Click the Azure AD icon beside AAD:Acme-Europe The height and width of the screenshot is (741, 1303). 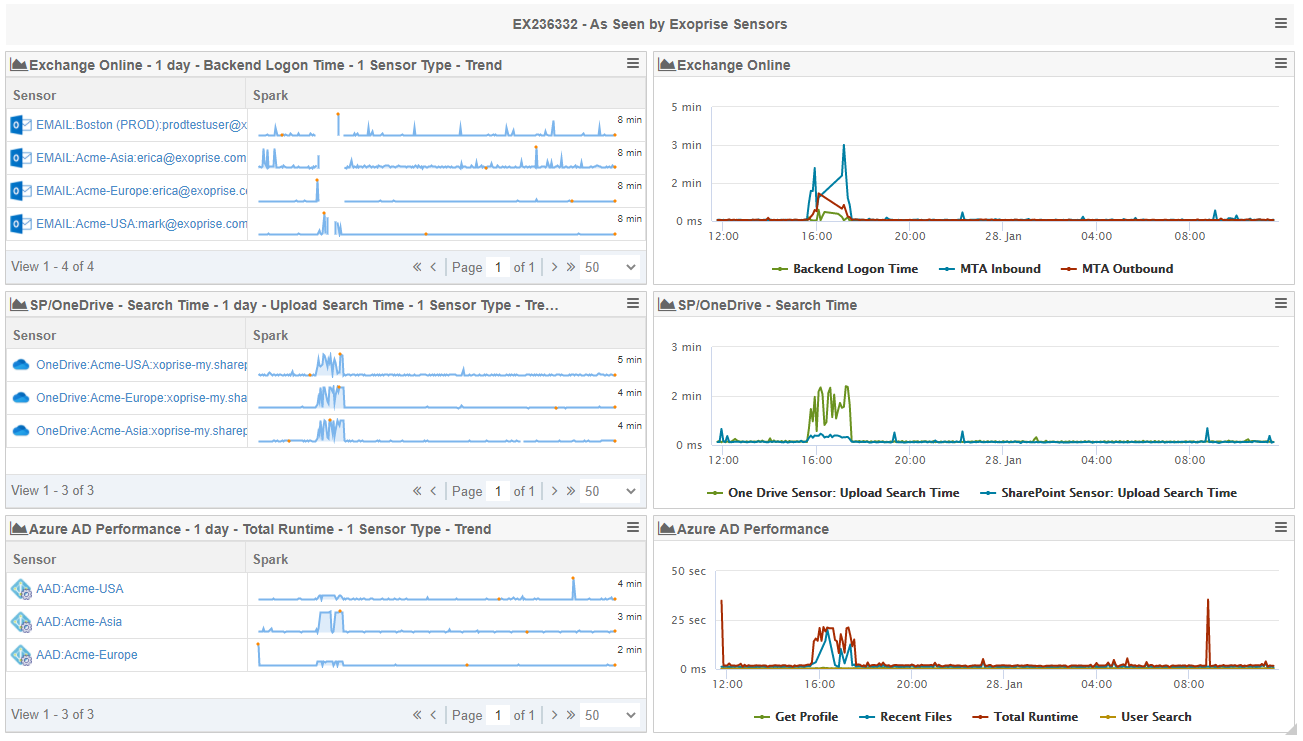click(21, 653)
